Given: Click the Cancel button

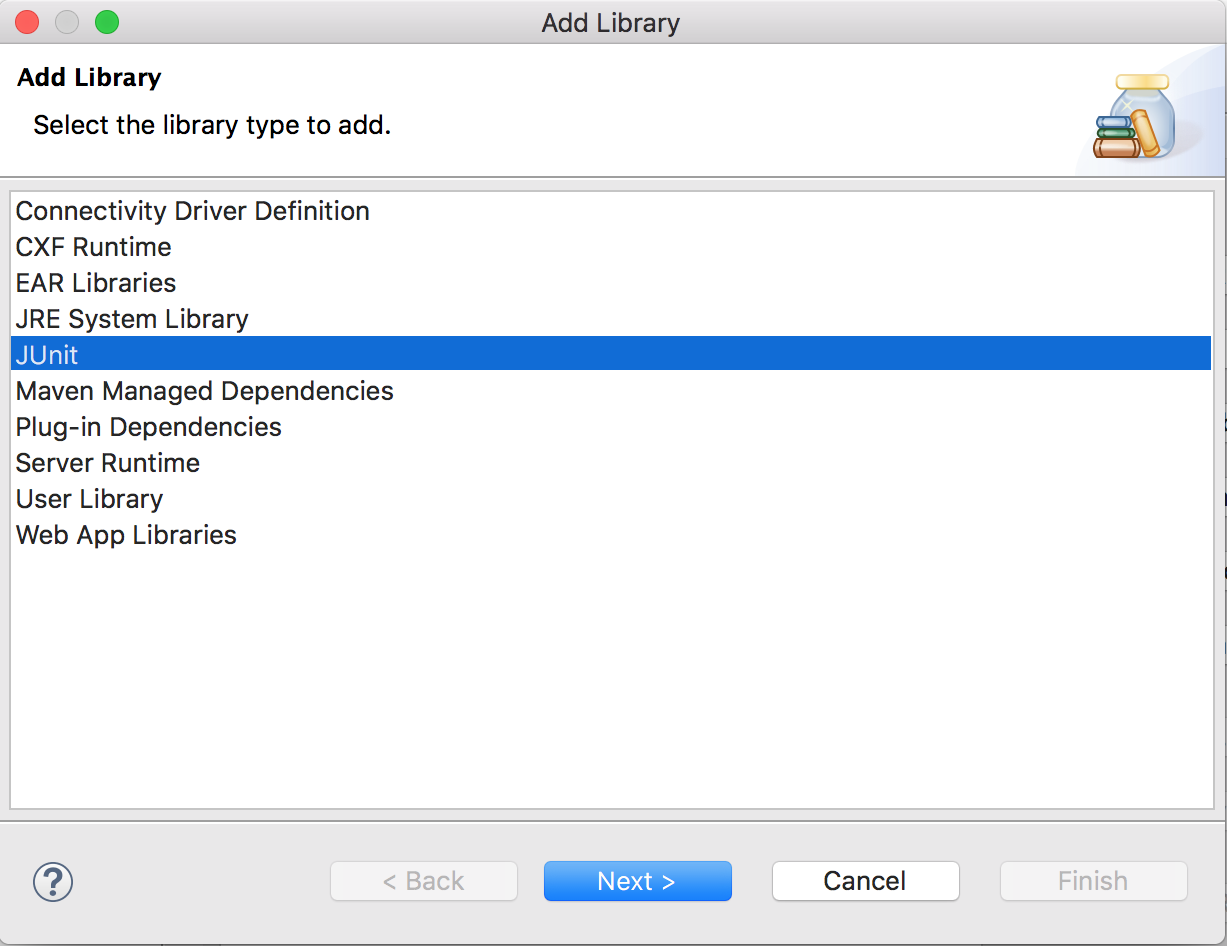Looking at the screenshot, I should pos(865,881).
